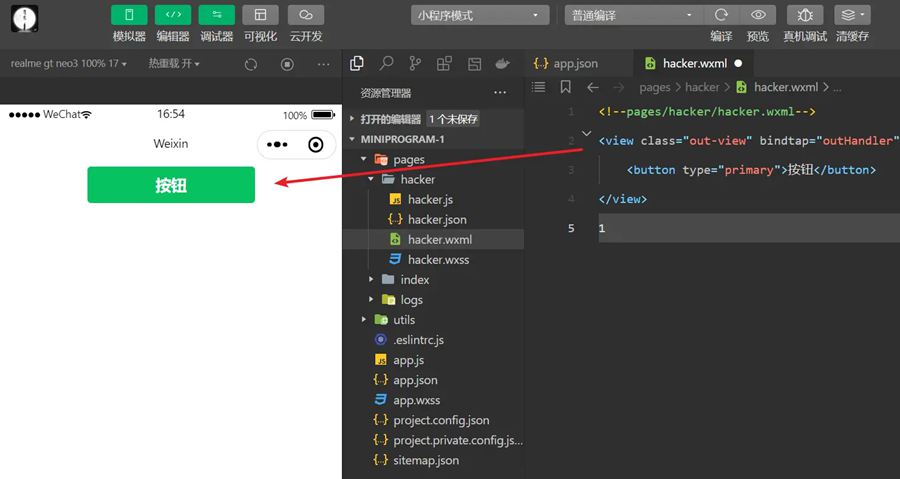Toggle the Debugger panel button

coord(217,15)
